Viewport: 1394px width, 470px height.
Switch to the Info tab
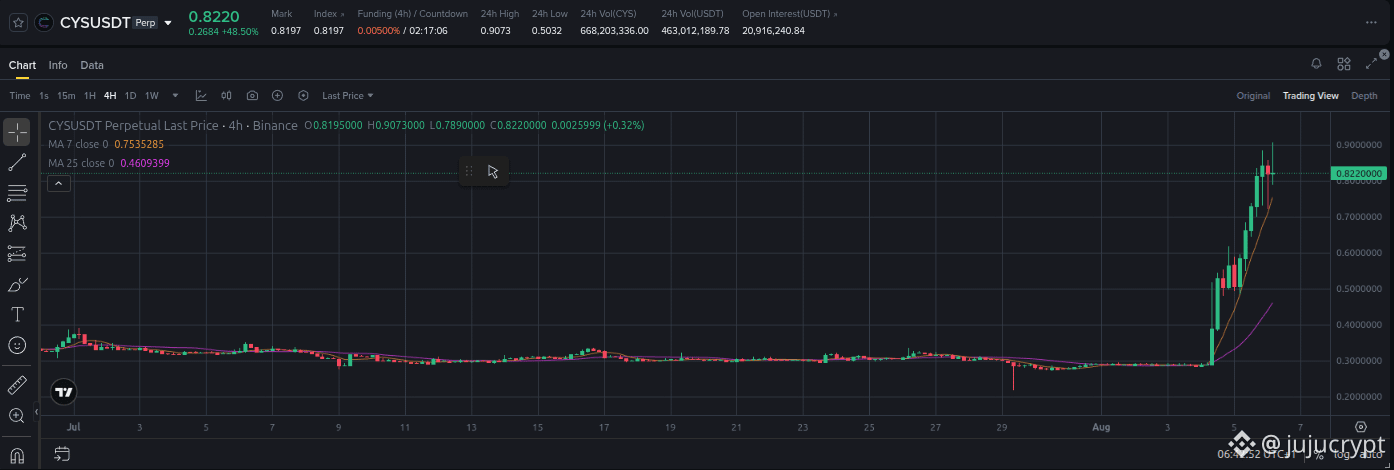click(x=58, y=65)
